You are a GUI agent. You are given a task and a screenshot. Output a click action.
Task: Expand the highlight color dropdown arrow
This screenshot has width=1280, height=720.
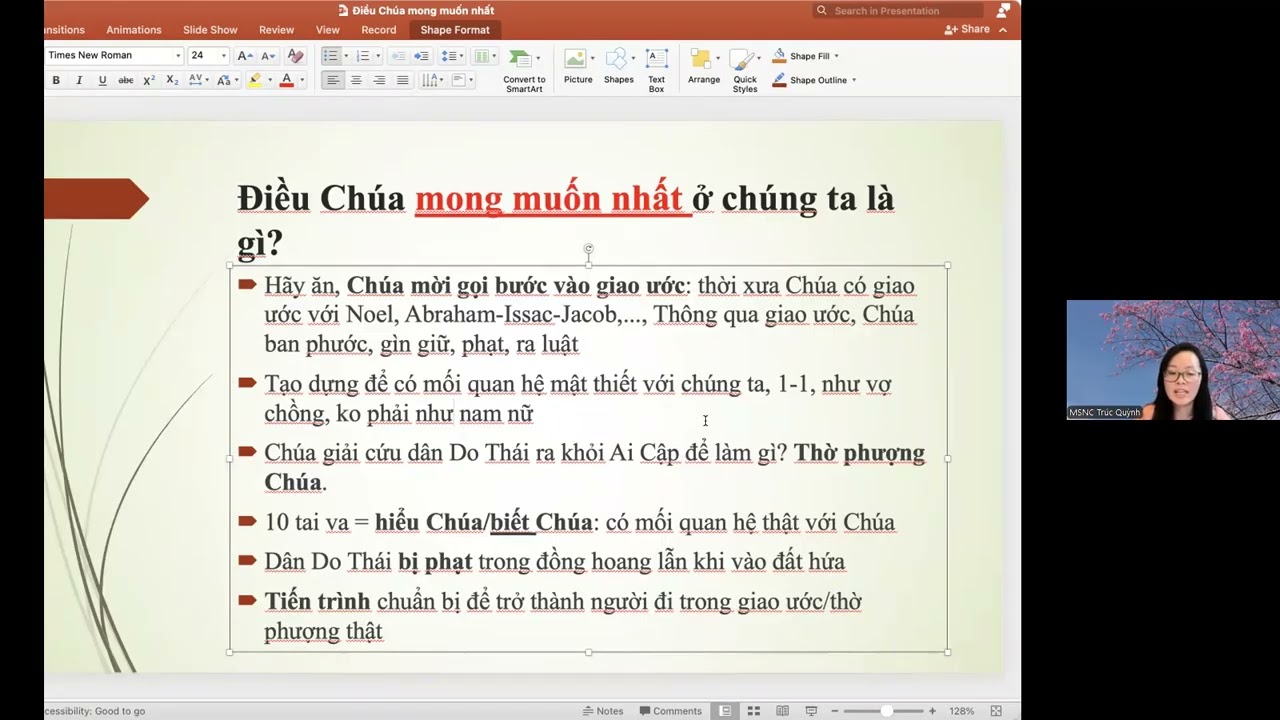coord(269,80)
